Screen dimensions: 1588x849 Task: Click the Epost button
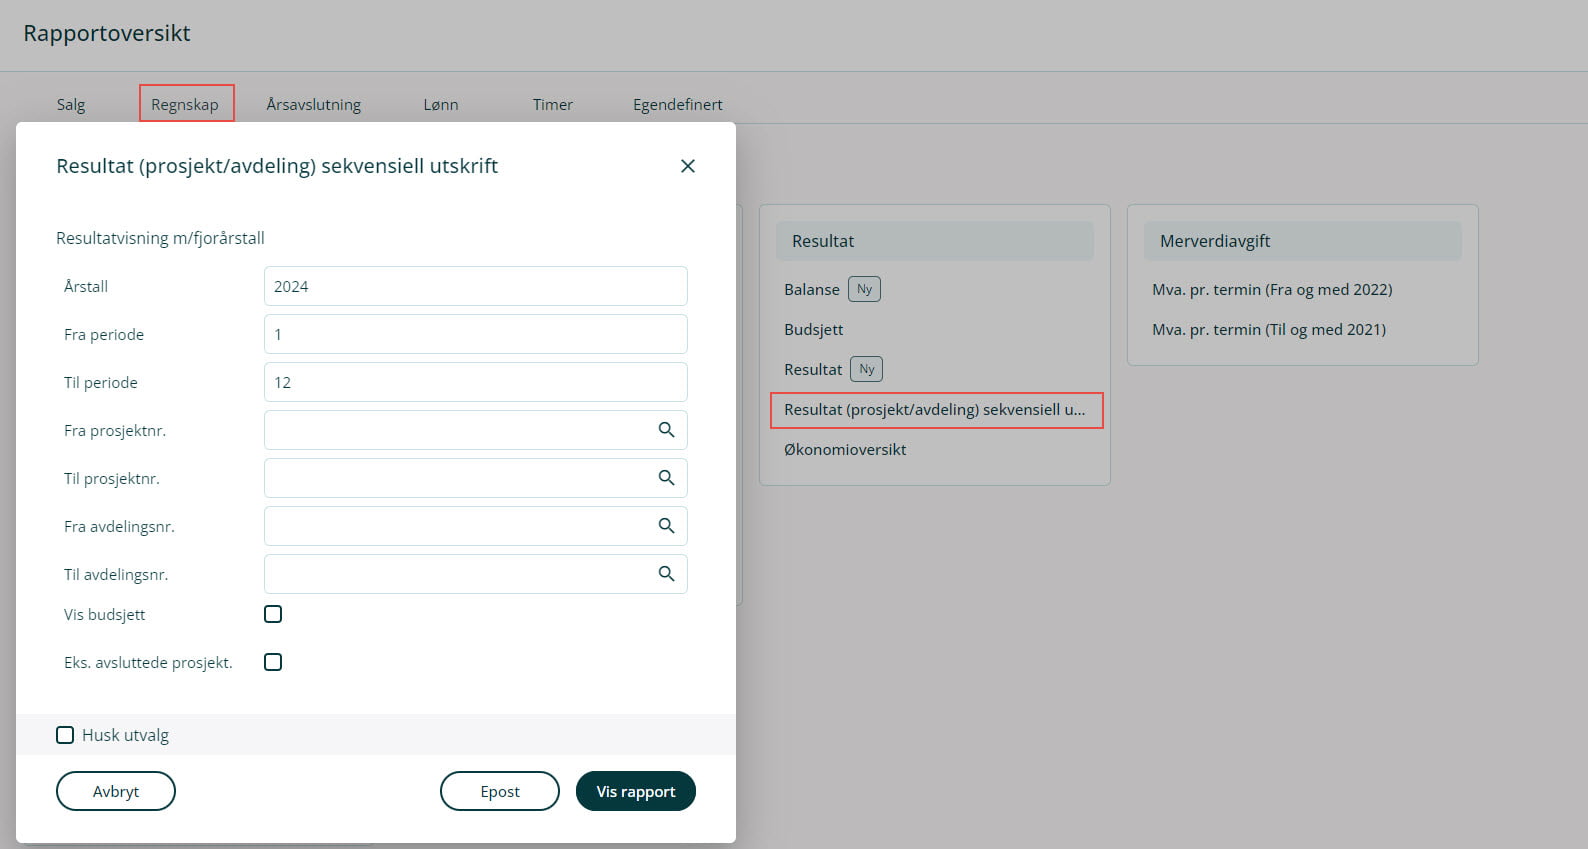(x=499, y=791)
